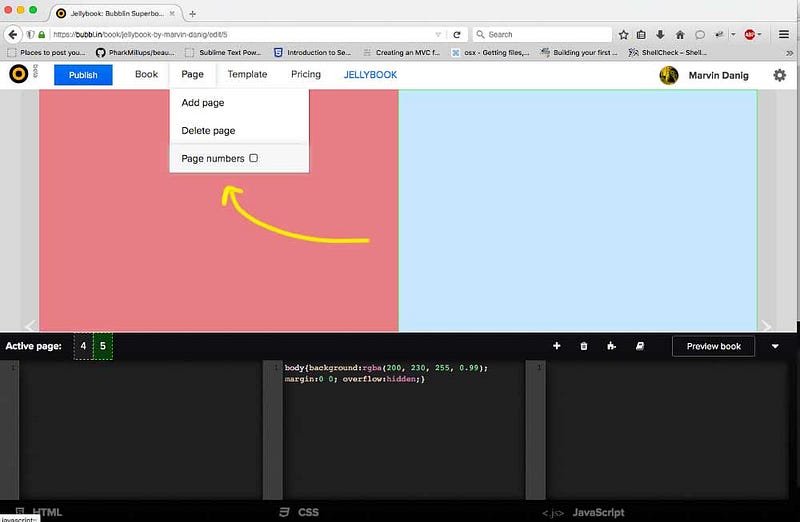Open the Firefox downloads arrow icon
Viewport: 800px width, 522px height.
660,35
